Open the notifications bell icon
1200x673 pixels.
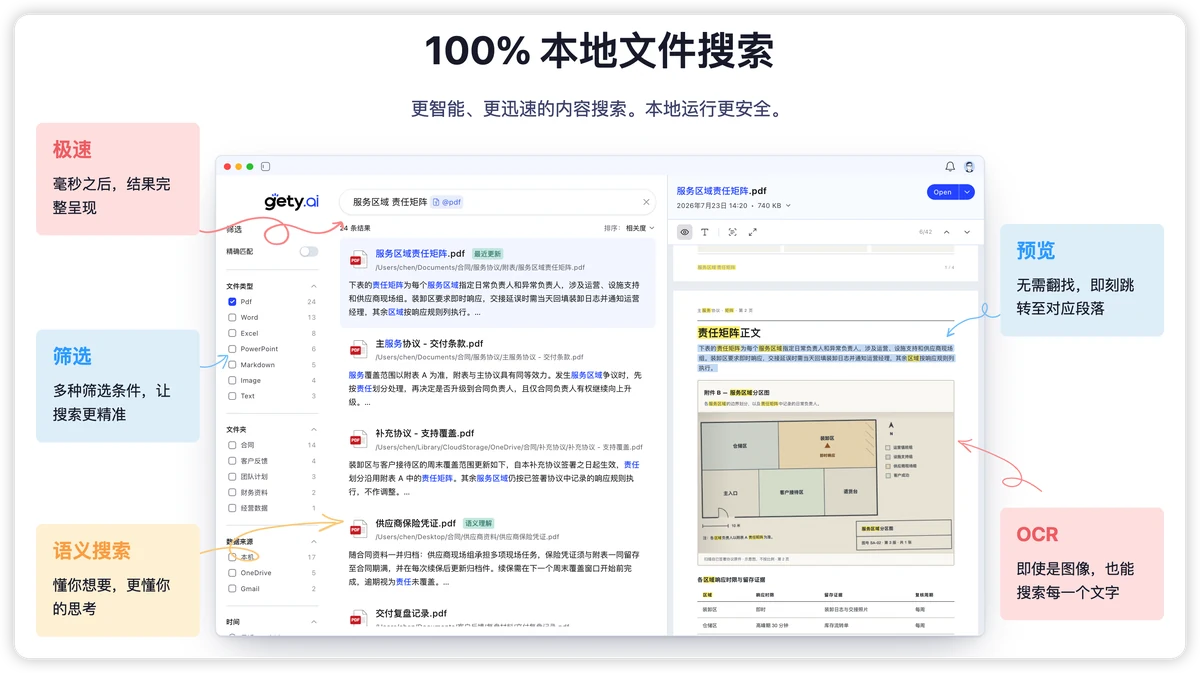(x=950, y=166)
